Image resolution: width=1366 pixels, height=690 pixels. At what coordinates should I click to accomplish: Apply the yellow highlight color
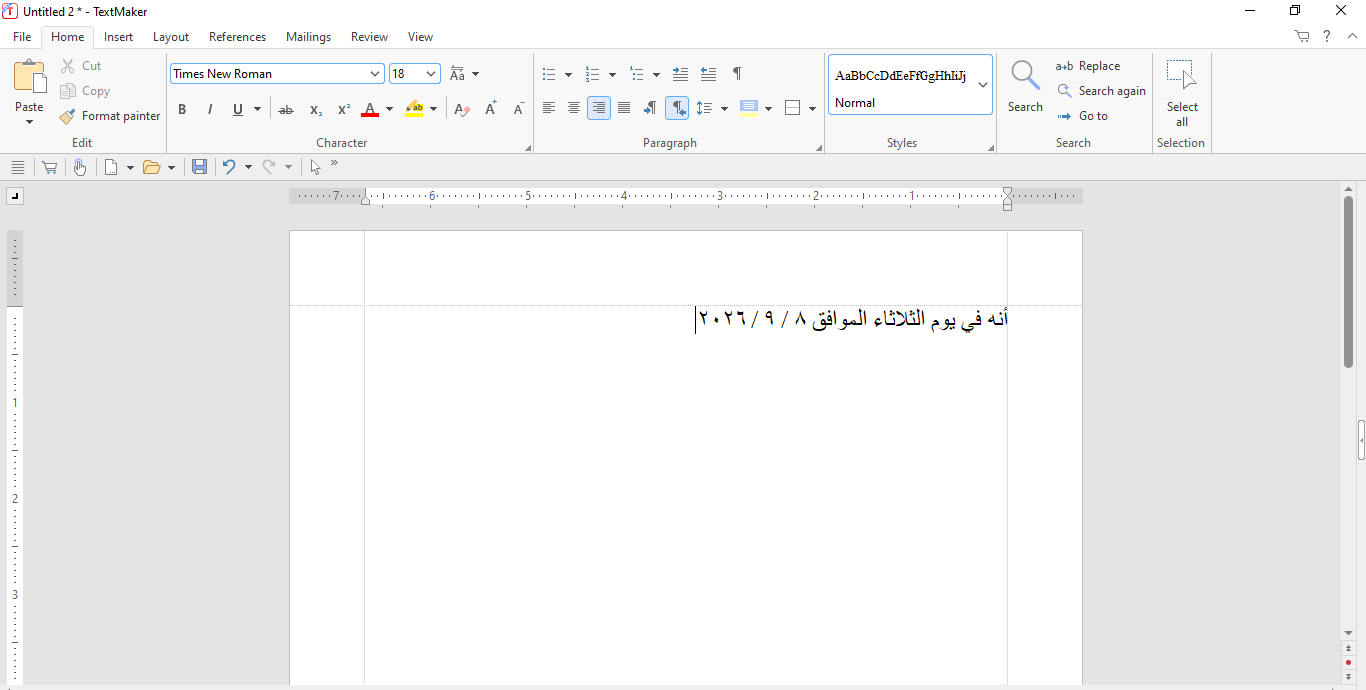coord(415,110)
